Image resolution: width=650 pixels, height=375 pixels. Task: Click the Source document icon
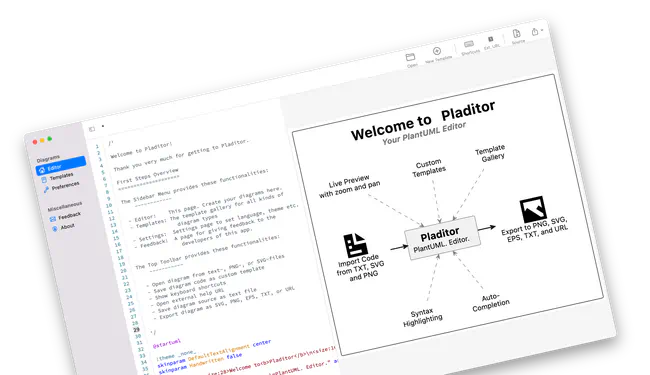click(x=516, y=34)
